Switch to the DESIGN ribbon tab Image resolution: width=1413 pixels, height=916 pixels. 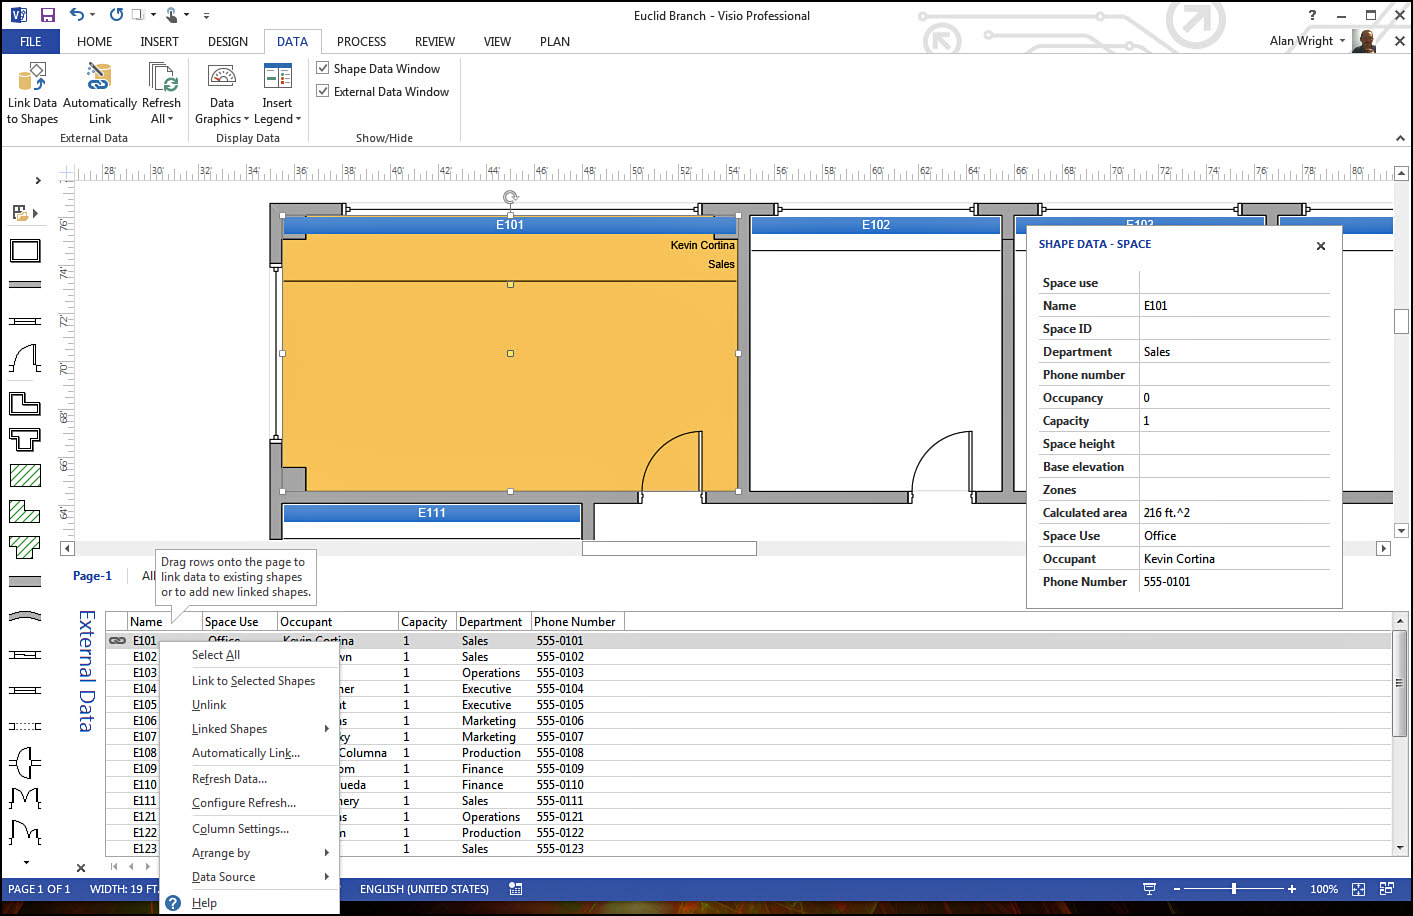point(227,41)
